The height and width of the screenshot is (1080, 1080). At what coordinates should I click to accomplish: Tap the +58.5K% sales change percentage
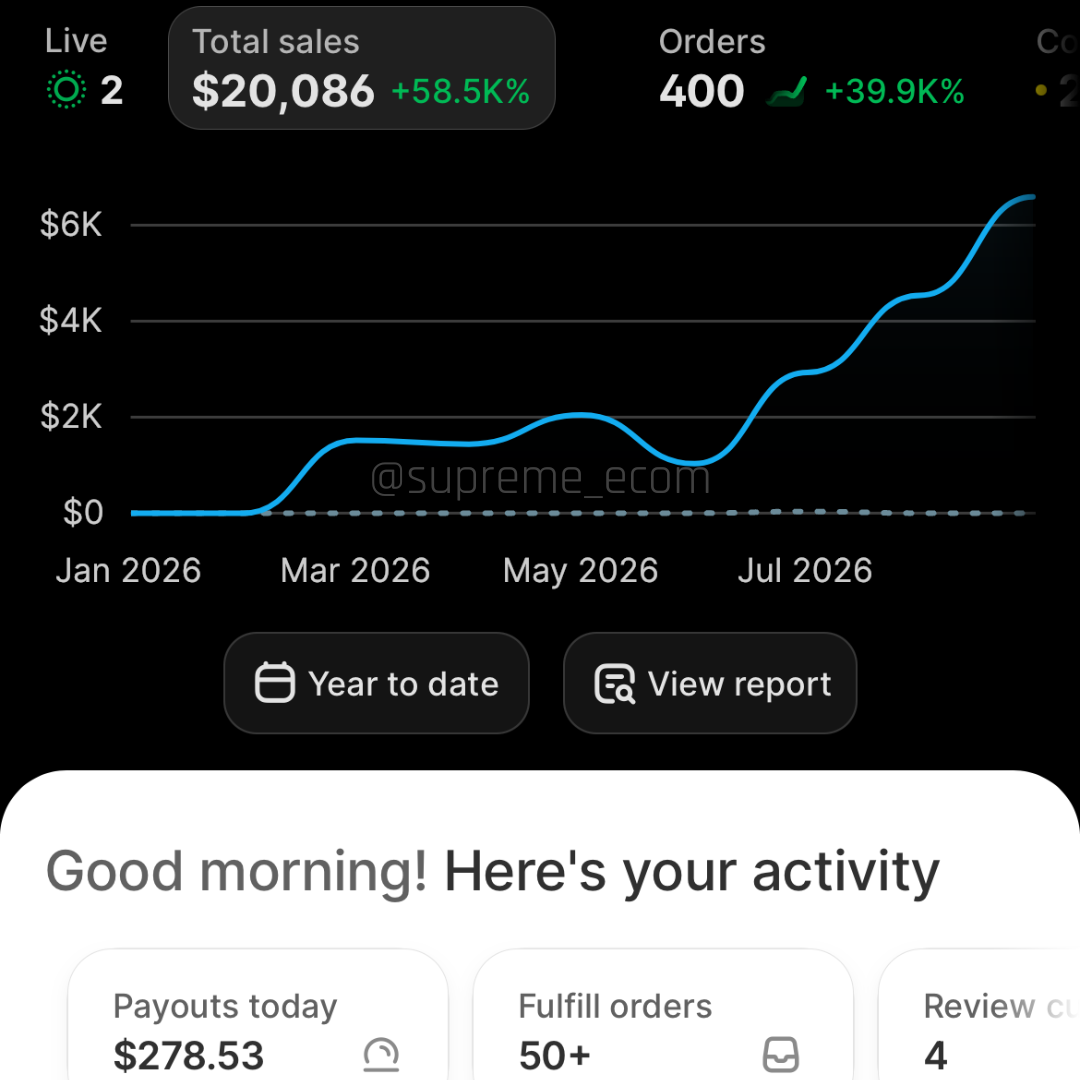(x=460, y=92)
